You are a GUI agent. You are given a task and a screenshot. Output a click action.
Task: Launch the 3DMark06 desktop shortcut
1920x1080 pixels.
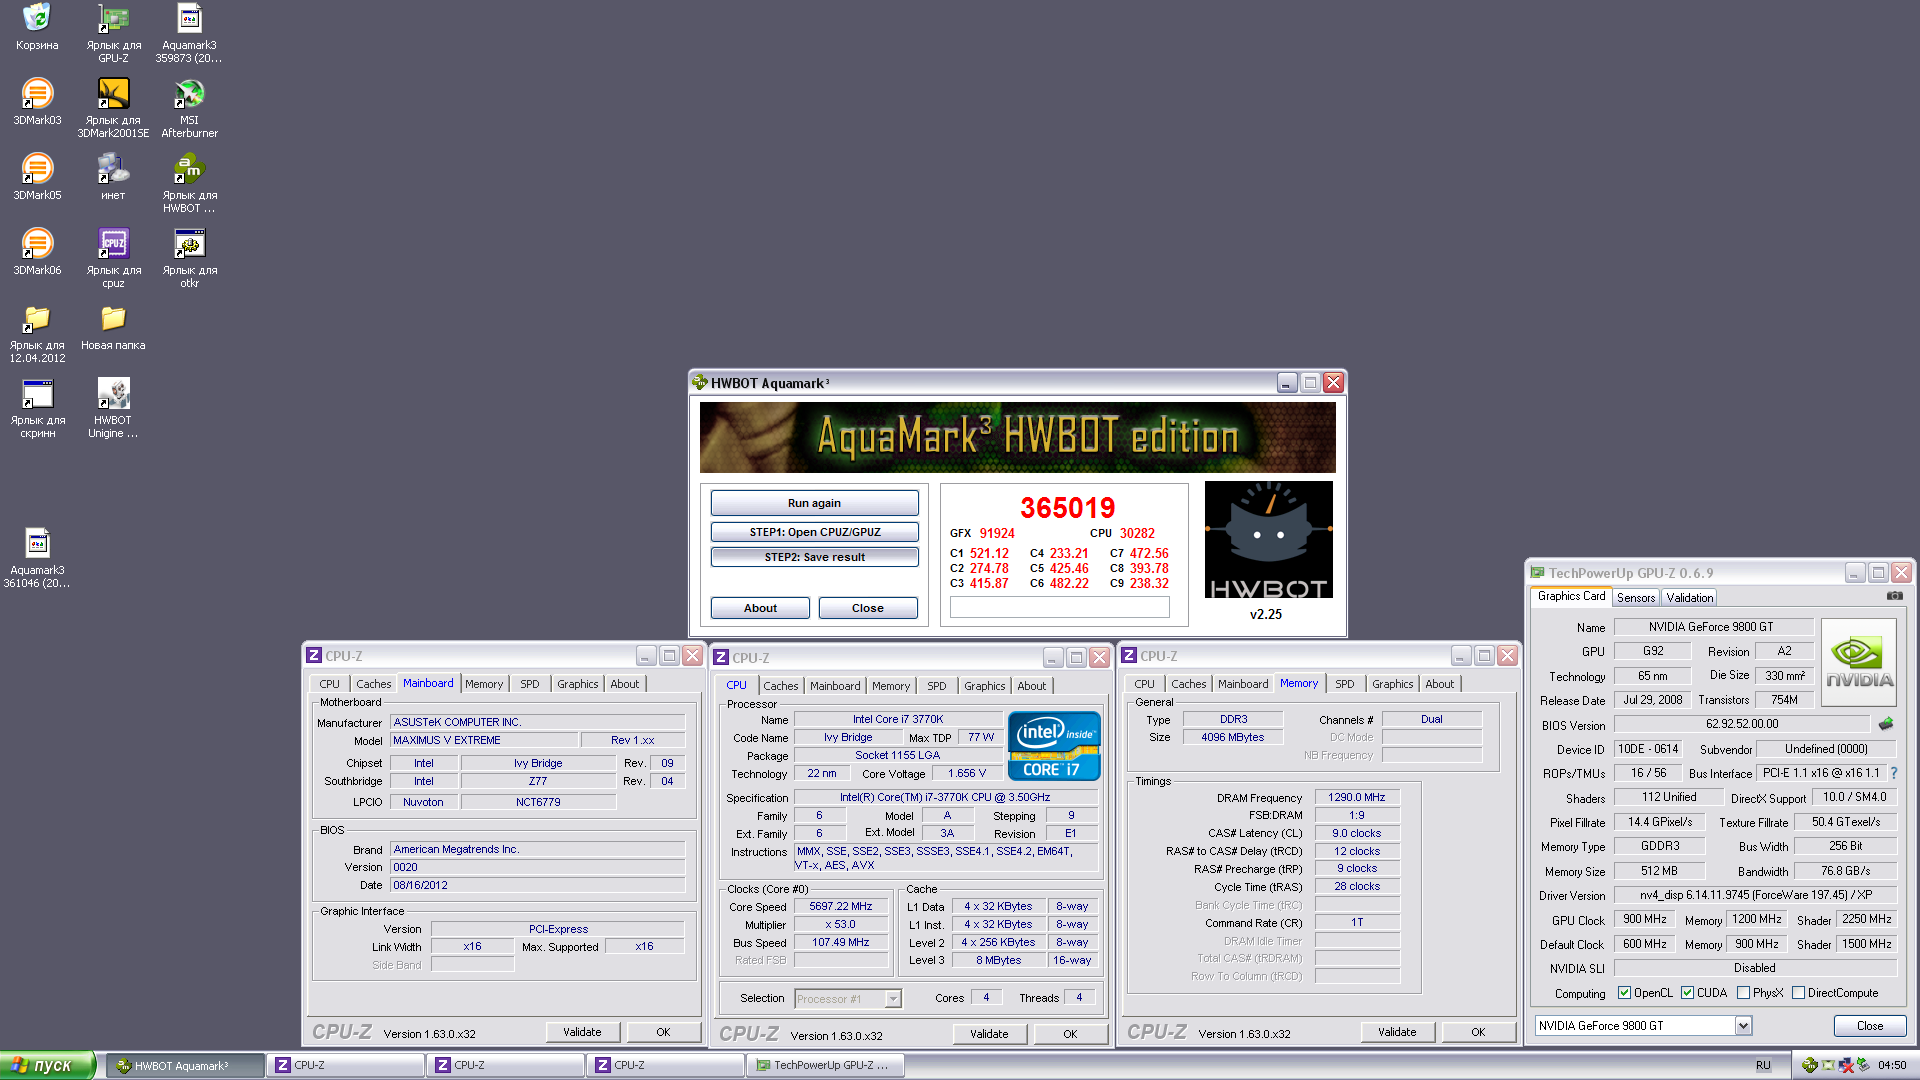[37, 252]
